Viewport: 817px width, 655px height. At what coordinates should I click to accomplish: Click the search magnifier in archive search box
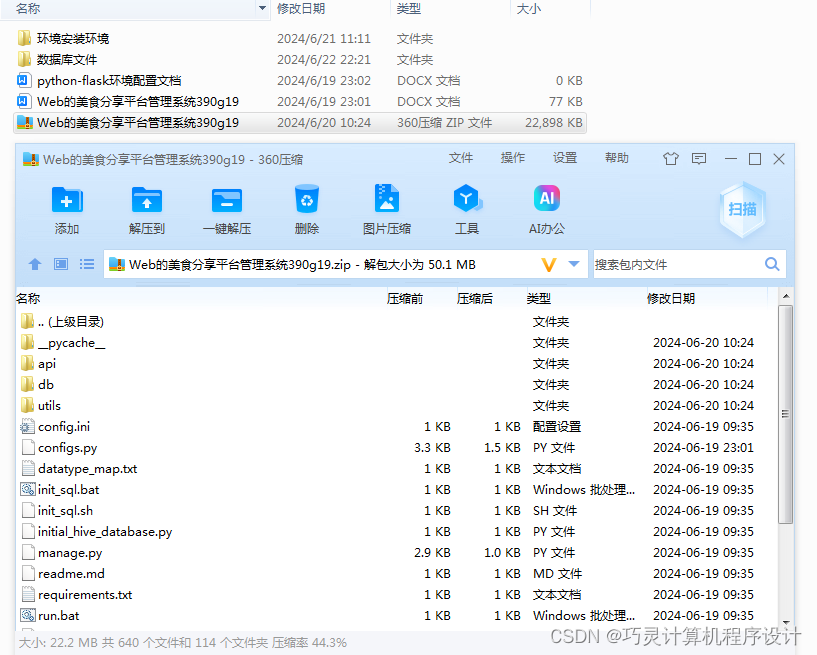[x=770, y=262]
